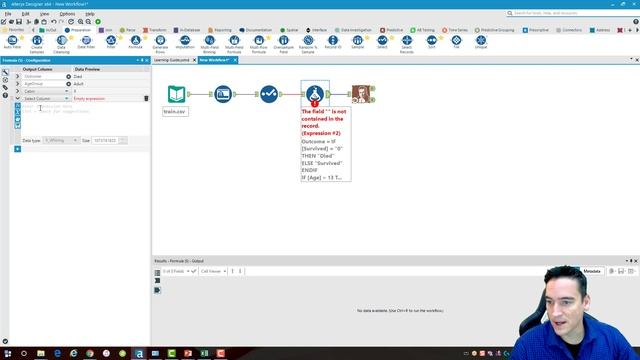Select the Random % Sample tool
640x360 pixels.
click(308, 44)
